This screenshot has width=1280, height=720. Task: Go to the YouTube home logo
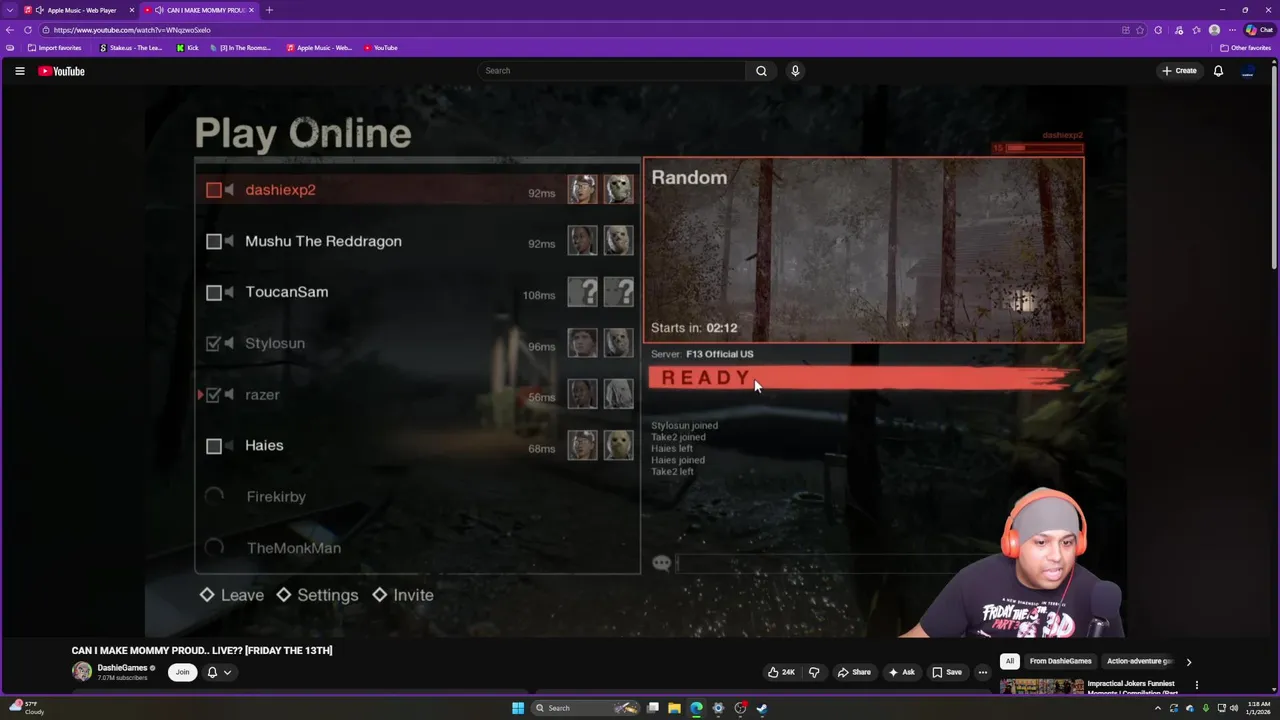[61, 71]
